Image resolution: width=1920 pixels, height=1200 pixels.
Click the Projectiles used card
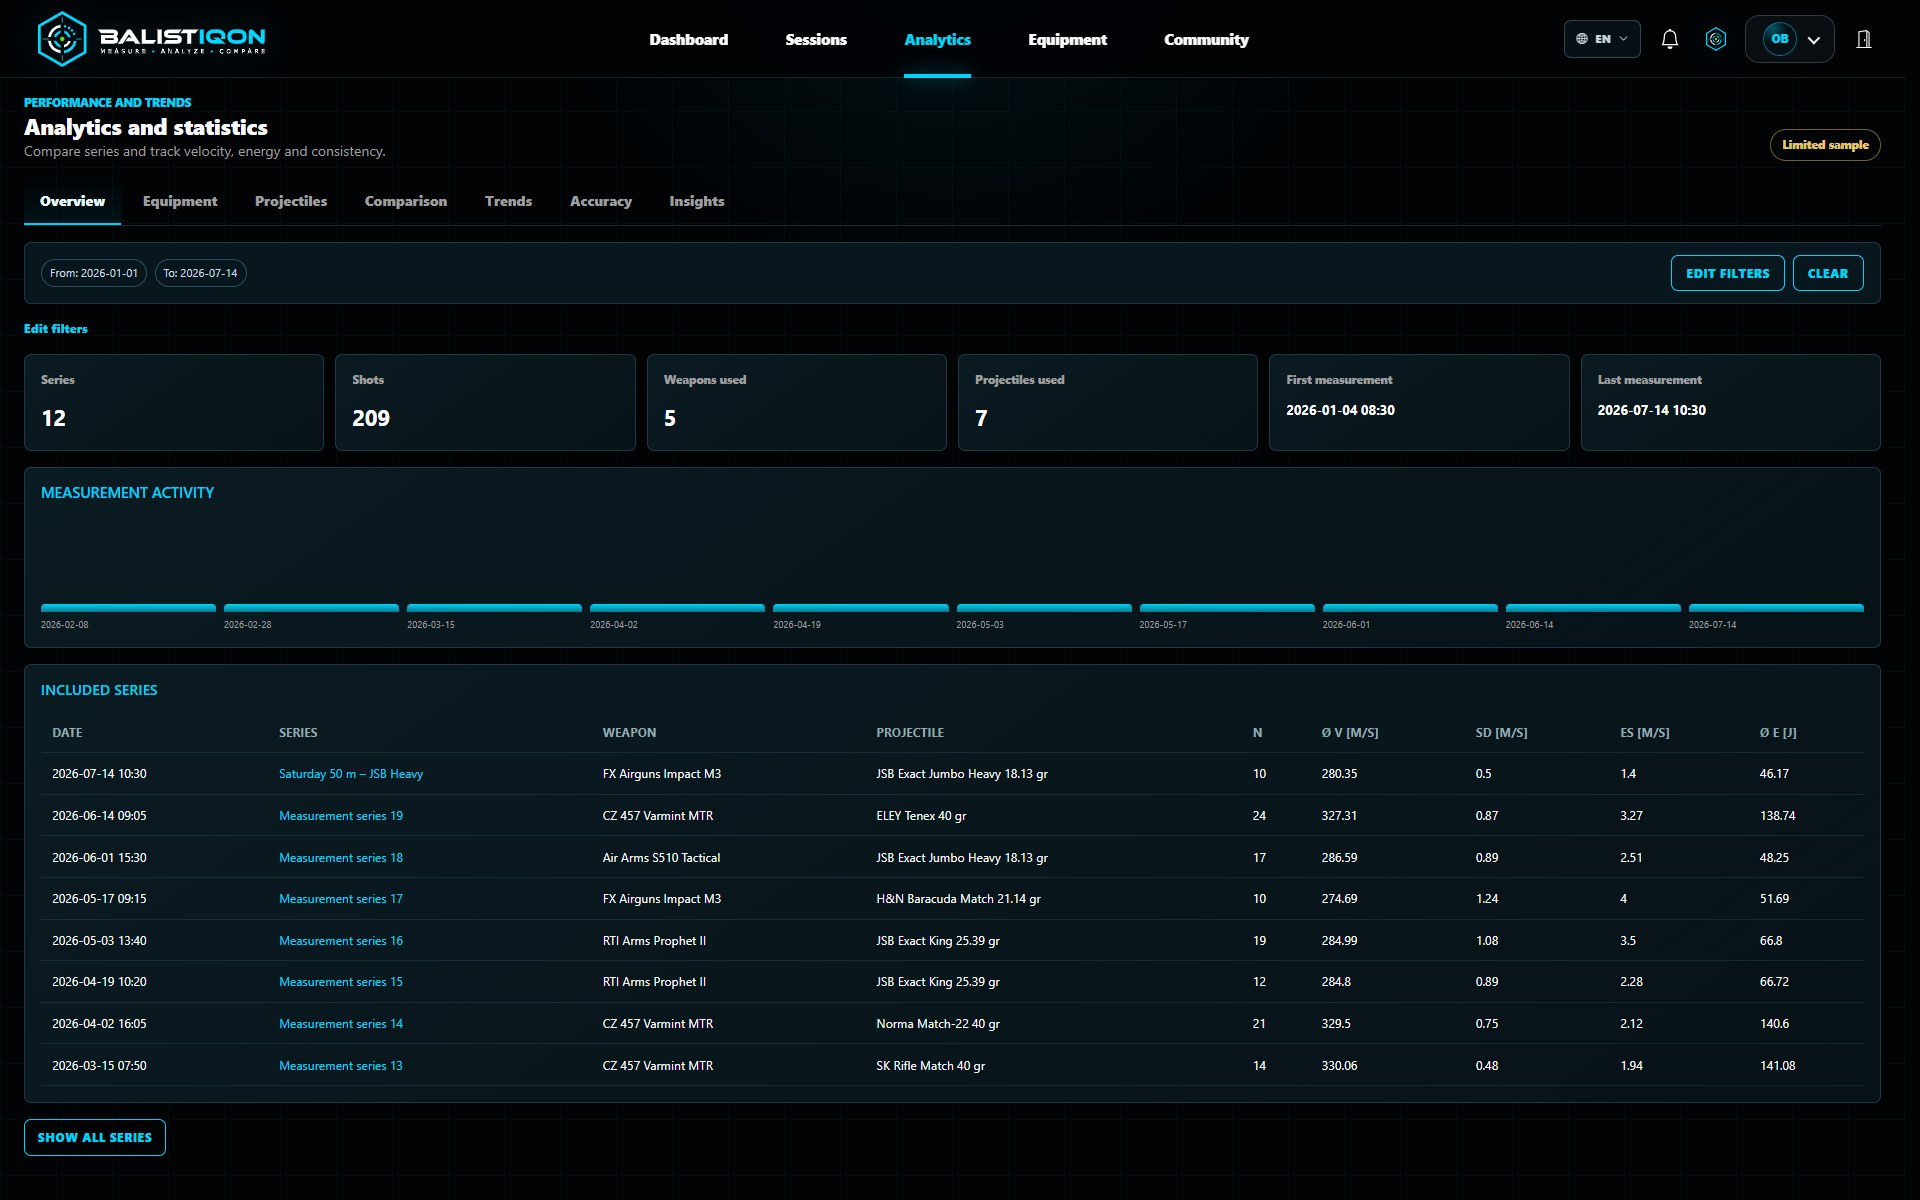(x=1108, y=402)
